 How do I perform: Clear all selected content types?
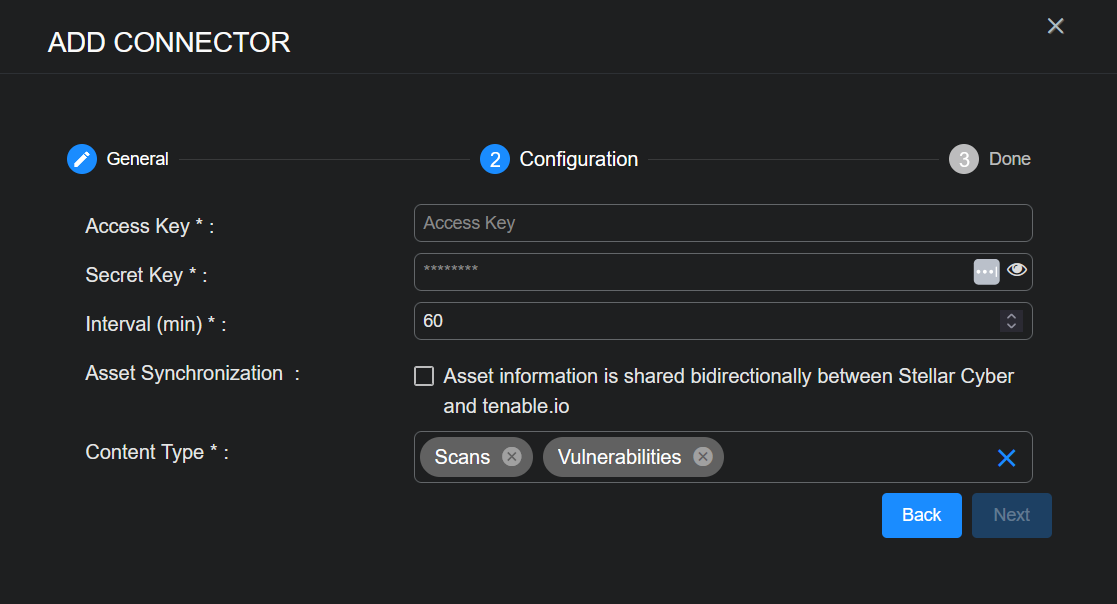[1006, 457]
